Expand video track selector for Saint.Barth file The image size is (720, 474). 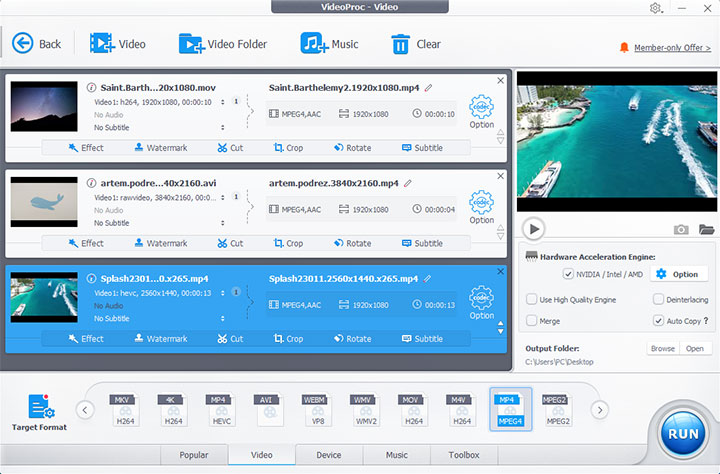coord(223,102)
